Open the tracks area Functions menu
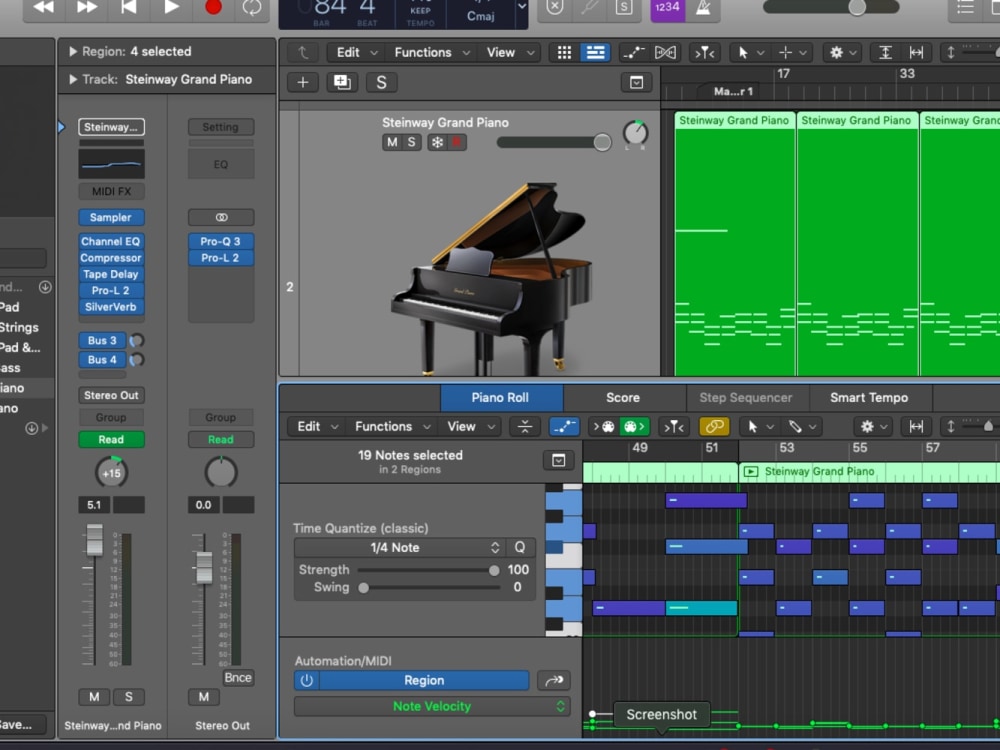 [x=430, y=52]
